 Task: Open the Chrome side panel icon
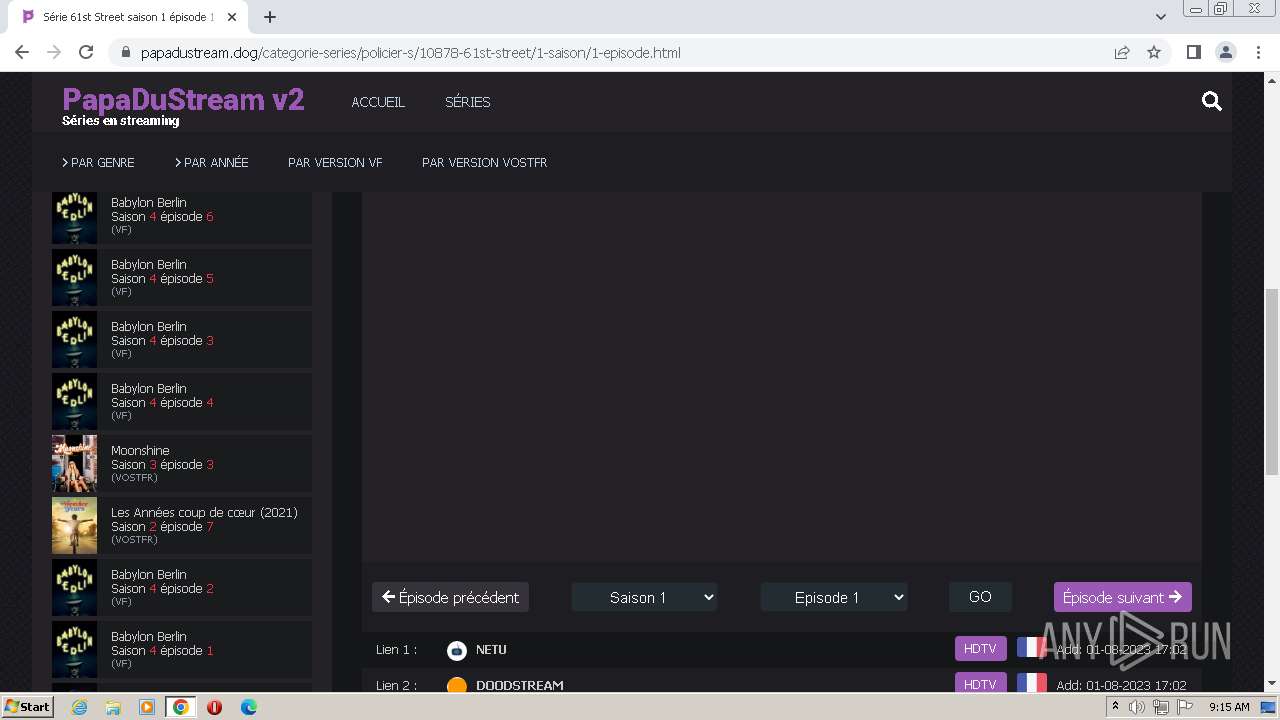pos(1193,52)
